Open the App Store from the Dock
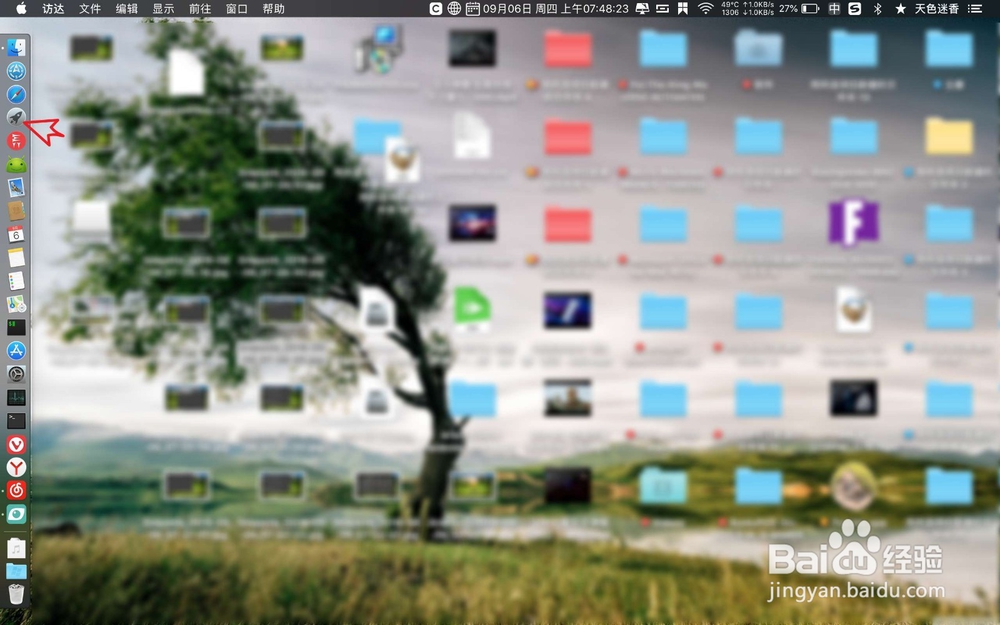This screenshot has width=1000, height=625. click(x=16, y=350)
